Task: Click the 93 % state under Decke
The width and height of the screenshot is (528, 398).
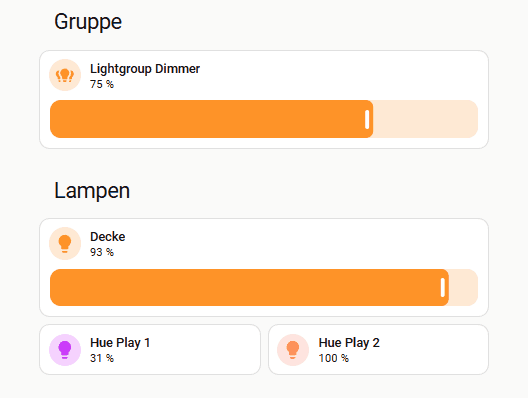Action: coord(102,252)
